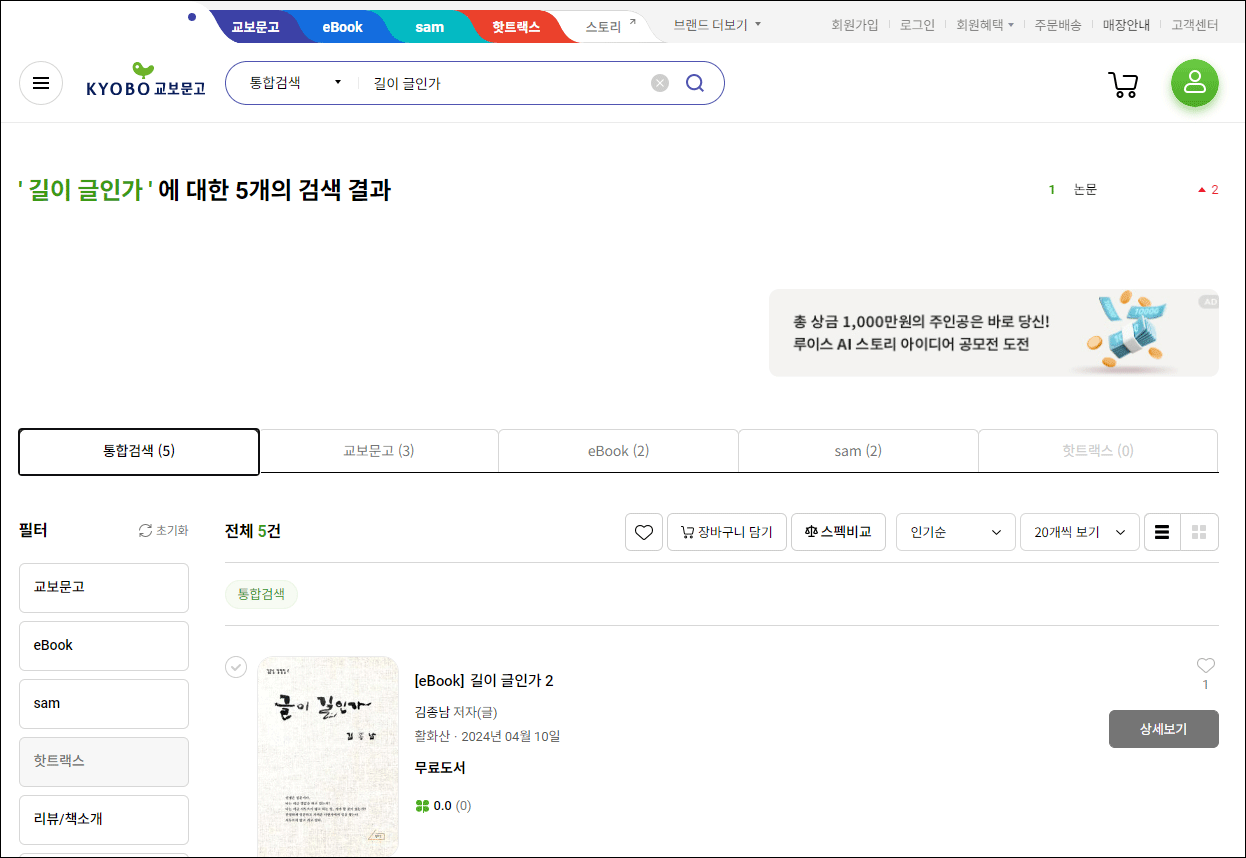Click the heart wishlist button in toolbar
This screenshot has width=1246, height=858.
pos(644,532)
